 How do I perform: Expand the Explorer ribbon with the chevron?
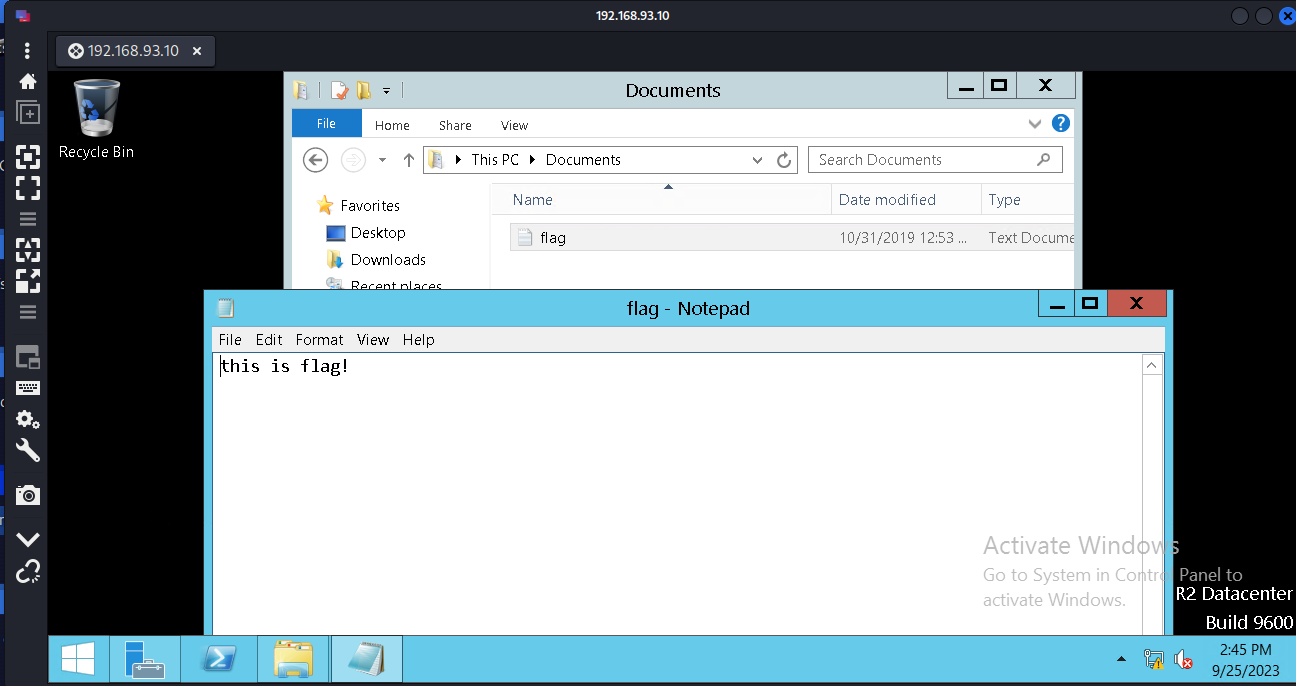[1035, 124]
